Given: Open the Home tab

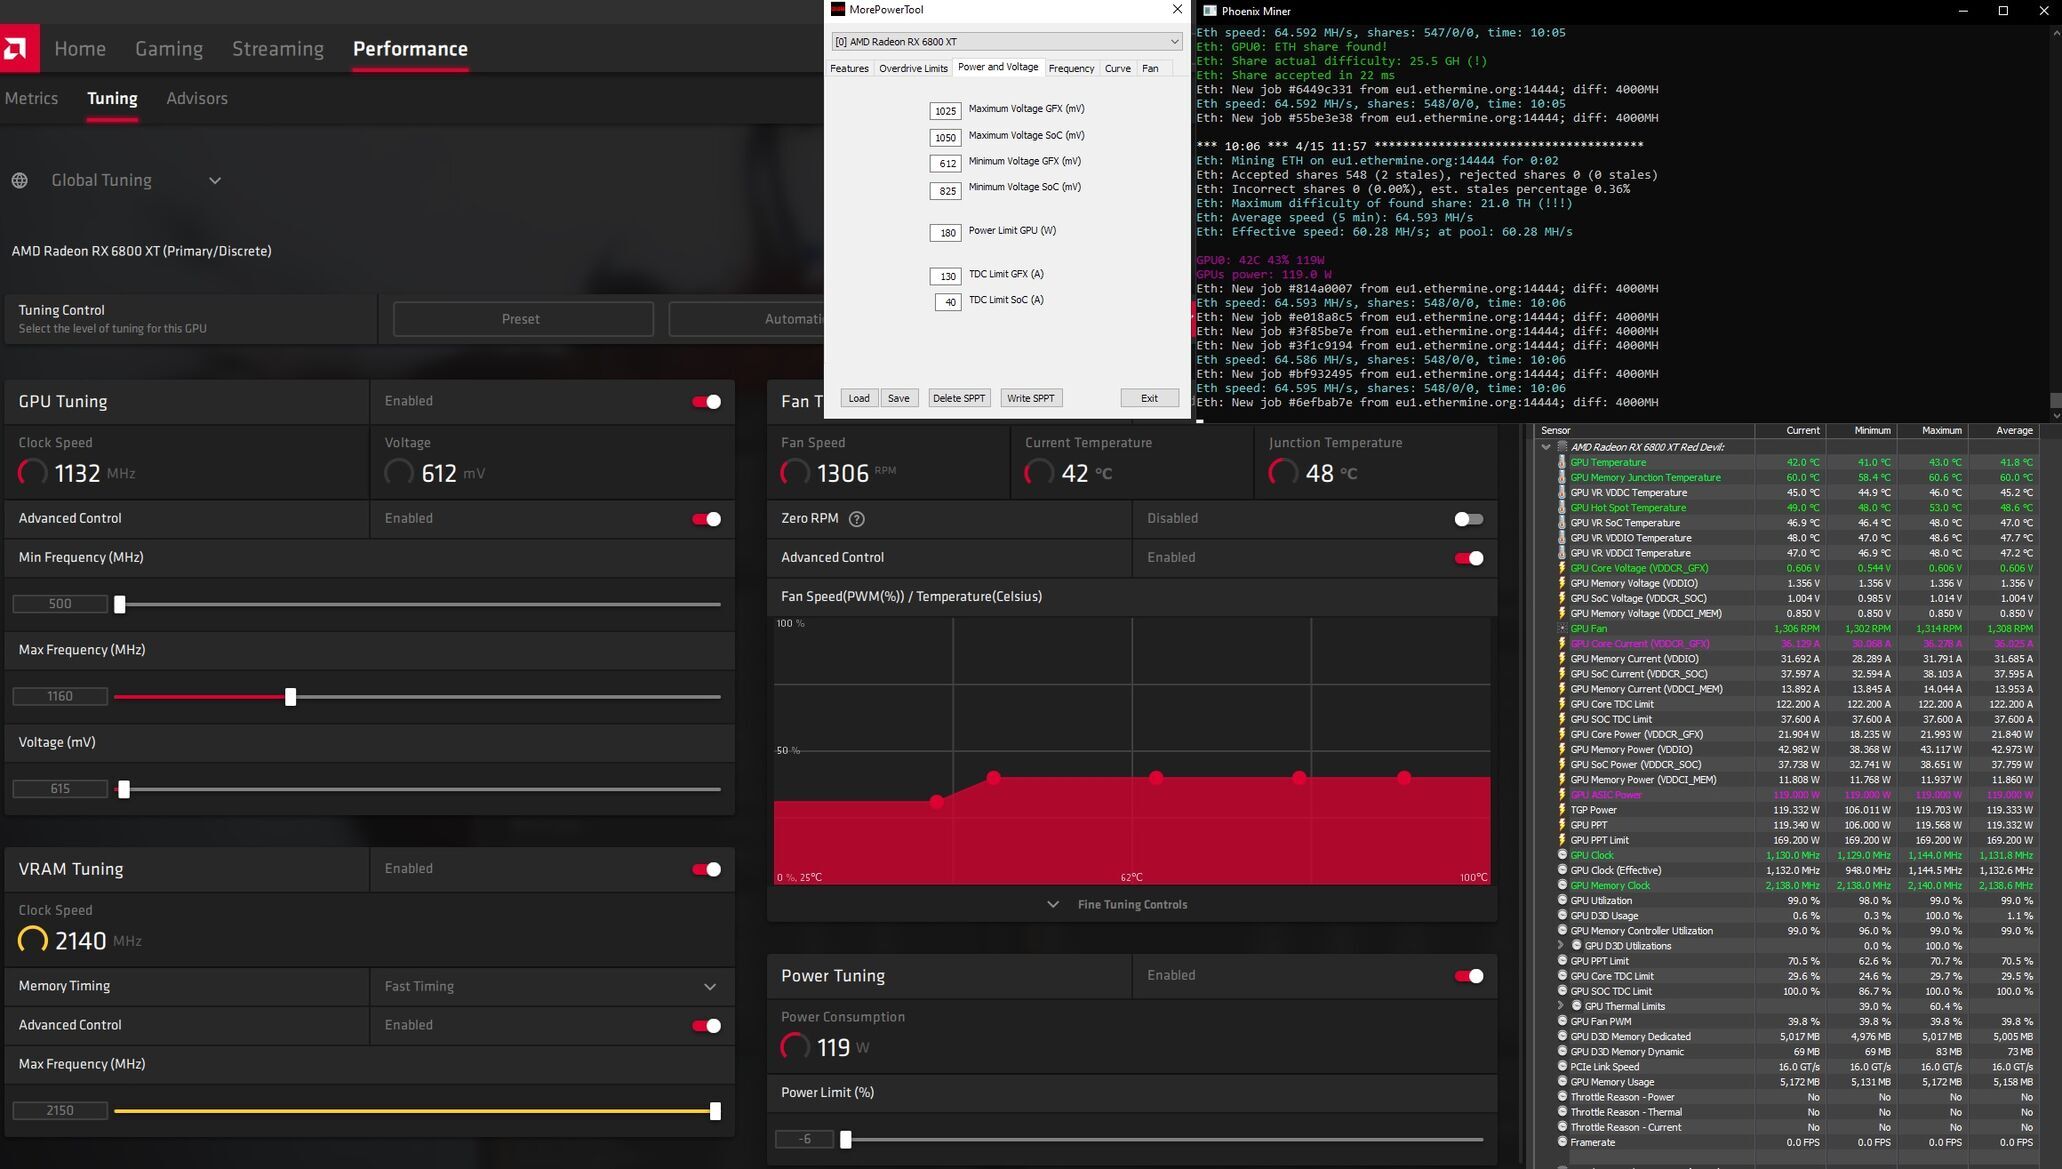Looking at the screenshot, I should [80, 49].
